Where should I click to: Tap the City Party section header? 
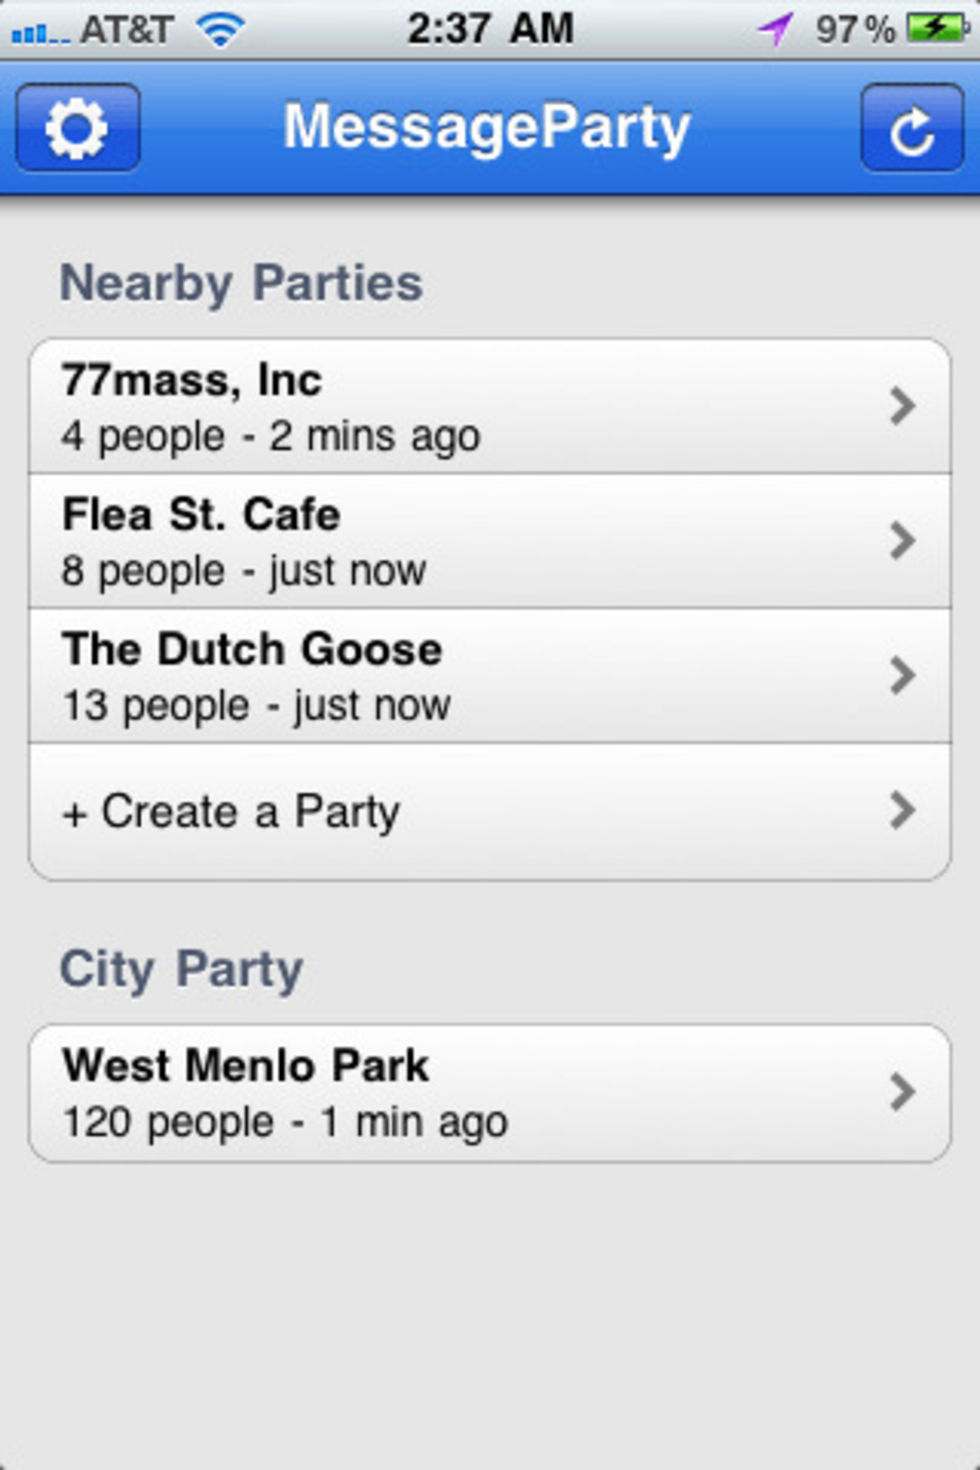pos(181,969)
